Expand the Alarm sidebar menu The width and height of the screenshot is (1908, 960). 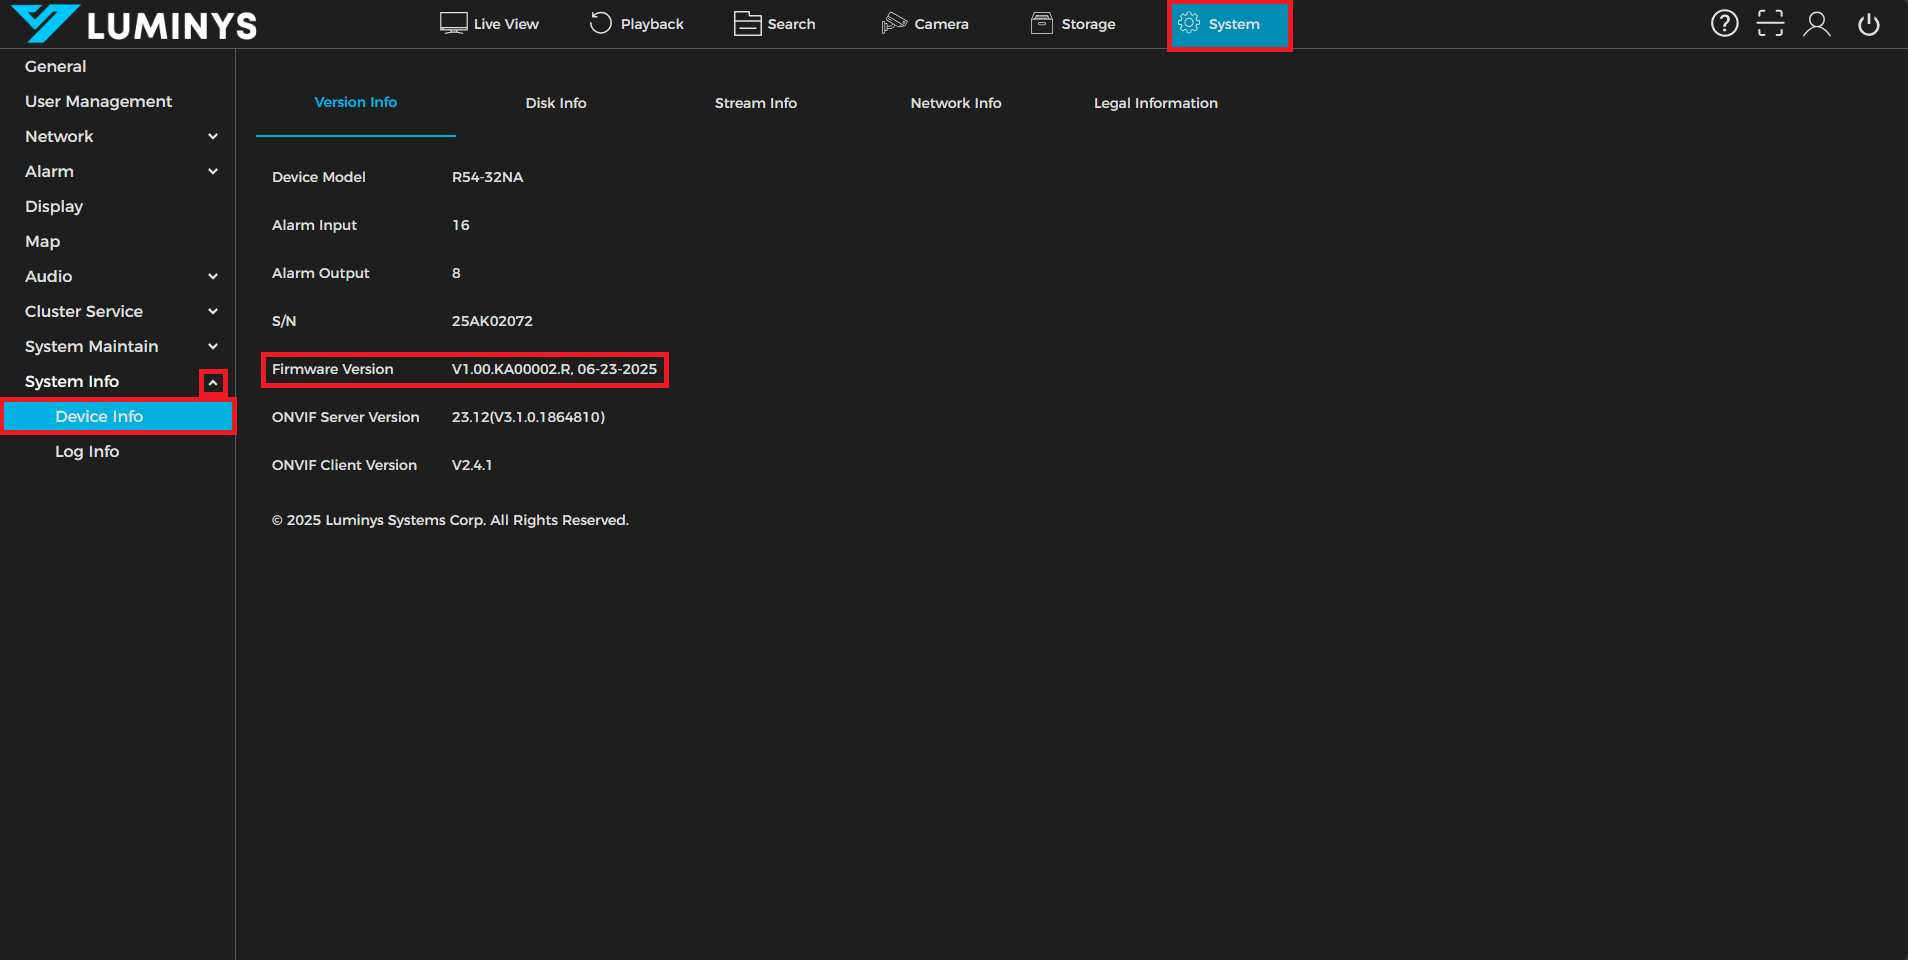212,172
